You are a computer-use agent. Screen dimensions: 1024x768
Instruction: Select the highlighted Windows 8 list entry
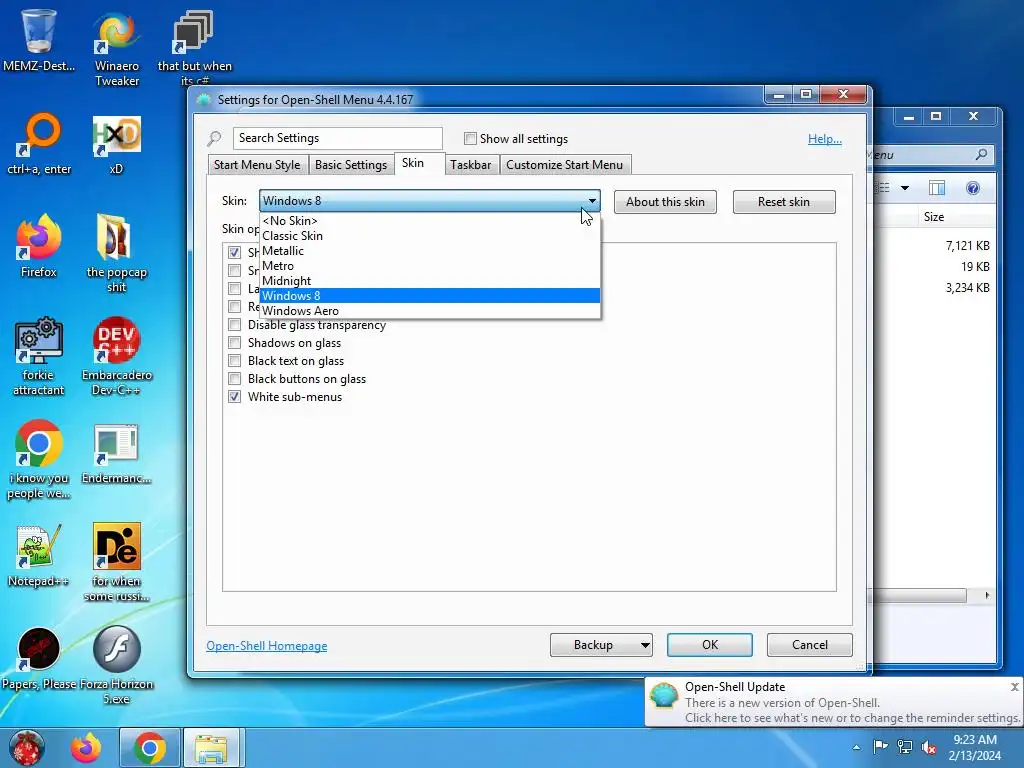(x=430, y=296)
